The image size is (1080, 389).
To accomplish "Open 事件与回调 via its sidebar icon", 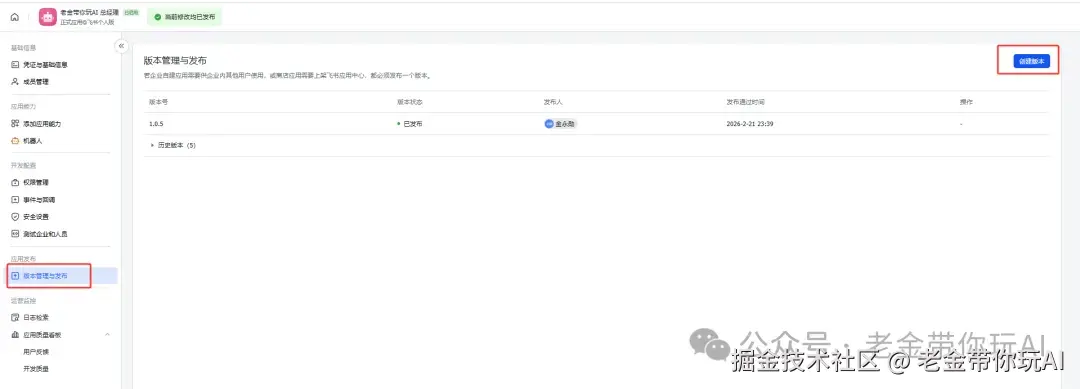I will [x=15, y=200].
